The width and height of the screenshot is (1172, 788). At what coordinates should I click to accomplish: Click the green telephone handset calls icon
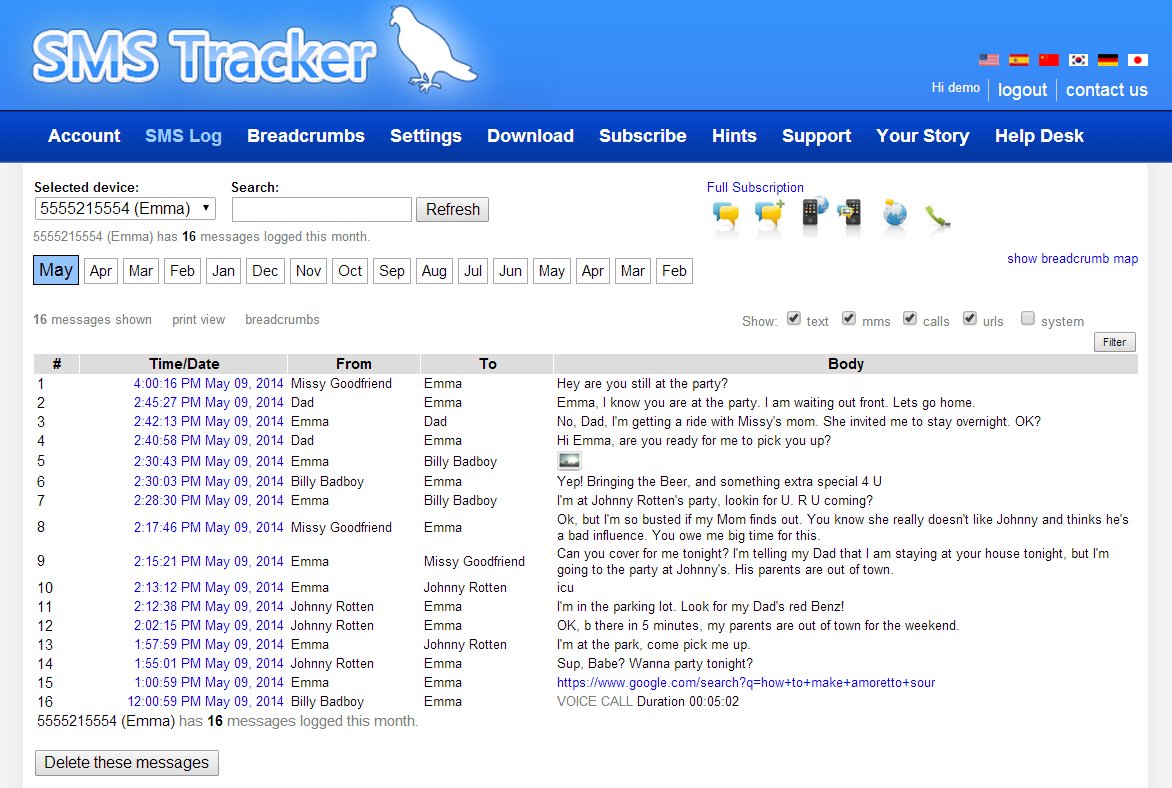[937, 216]
